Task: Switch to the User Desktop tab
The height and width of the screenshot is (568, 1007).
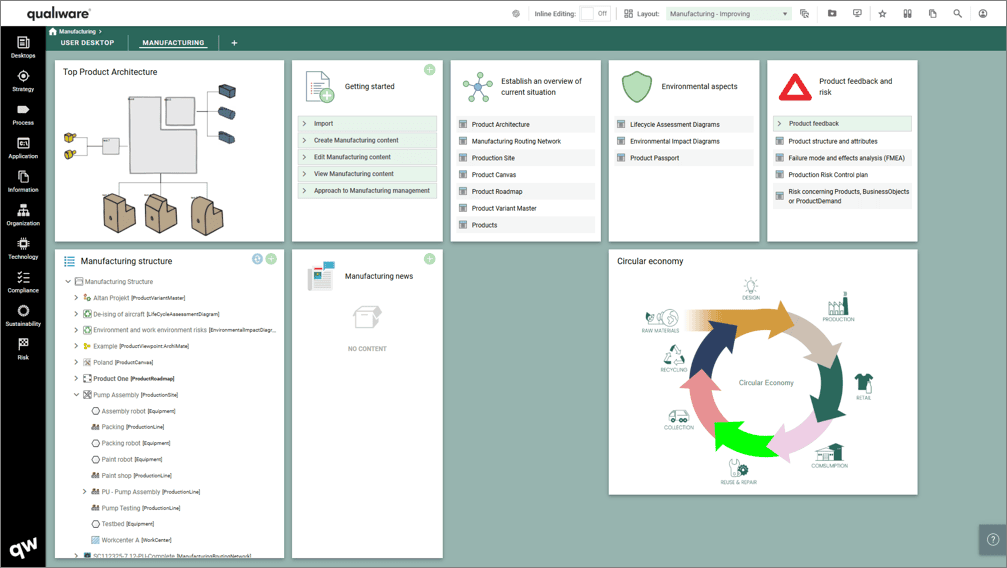Action: 87,43
